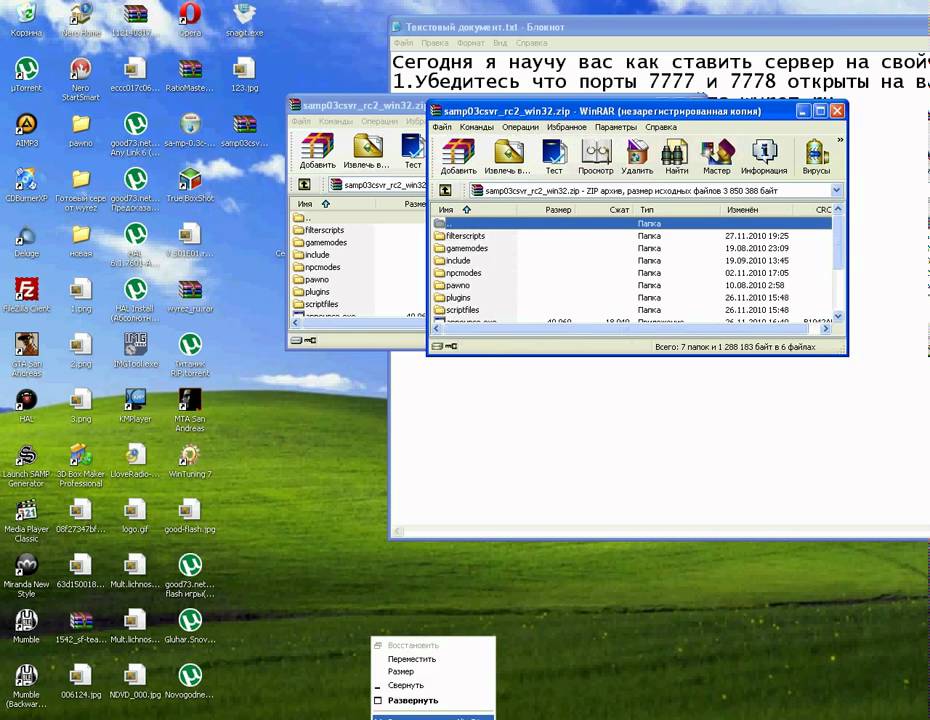Click Извлечь в... in background WinRAR window
930x720 pixels.
(367, 151)
